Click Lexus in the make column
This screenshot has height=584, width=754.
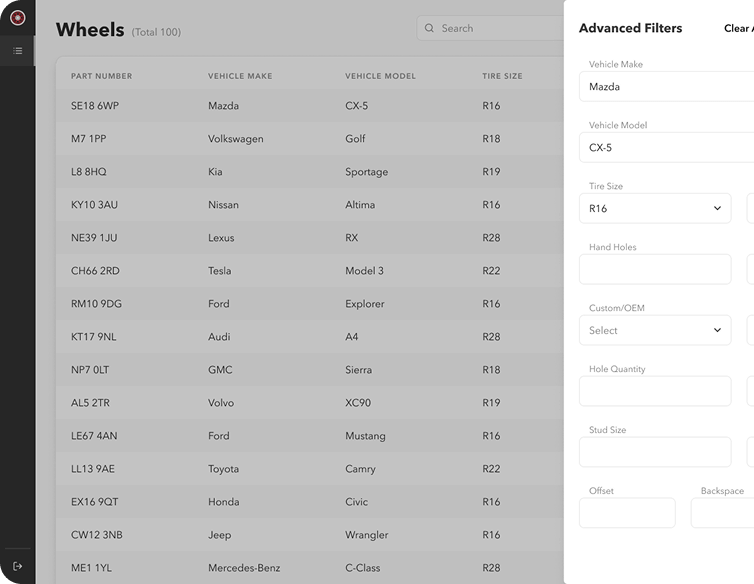221,238
